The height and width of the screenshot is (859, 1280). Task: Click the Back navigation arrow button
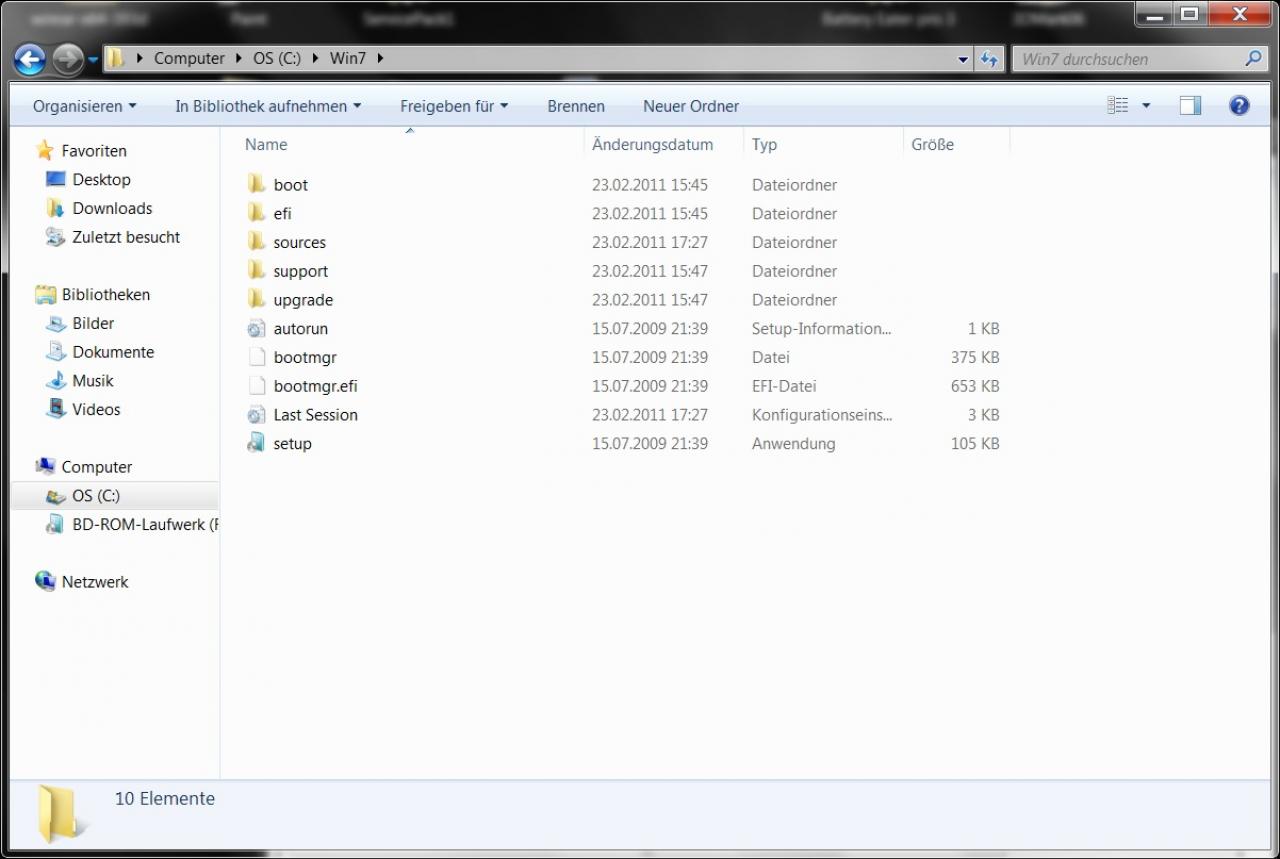click(x=30, y=60)
